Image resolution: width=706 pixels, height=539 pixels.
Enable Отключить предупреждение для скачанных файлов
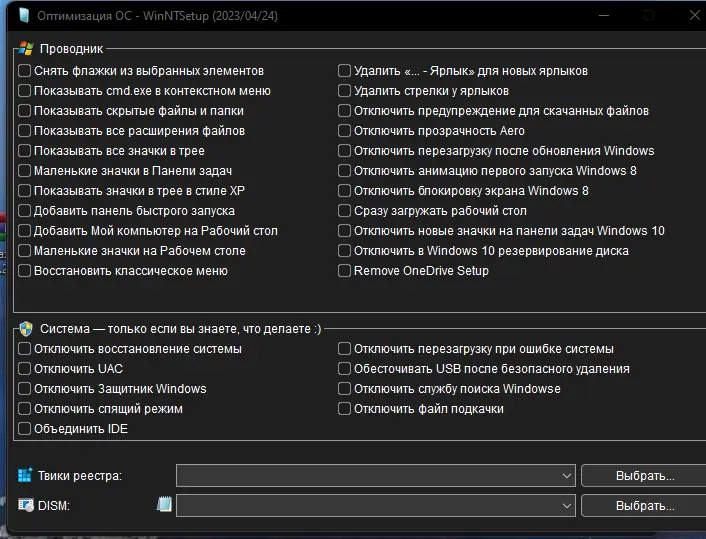click(x=344, y=111)
